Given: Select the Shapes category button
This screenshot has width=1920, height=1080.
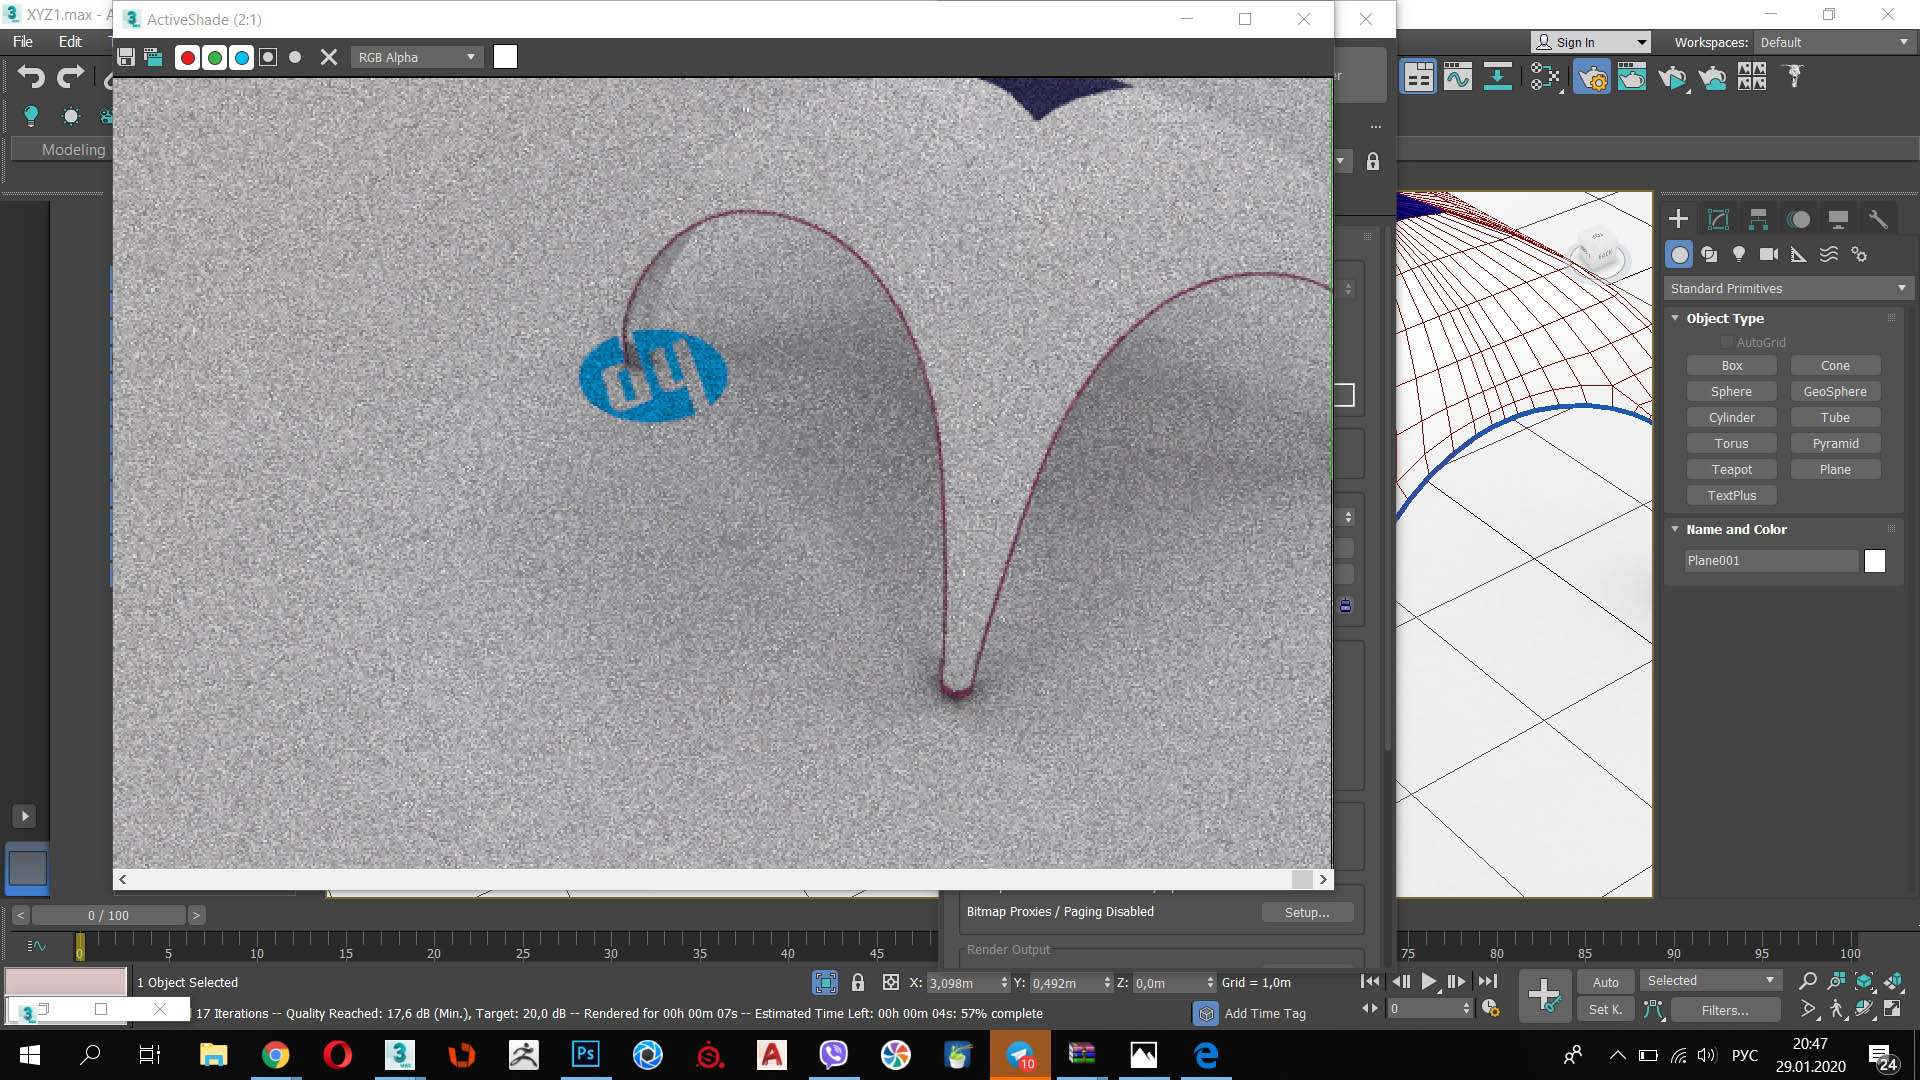Looking at the screenshot, I should pyautogui.click(x=1709, y=254).
